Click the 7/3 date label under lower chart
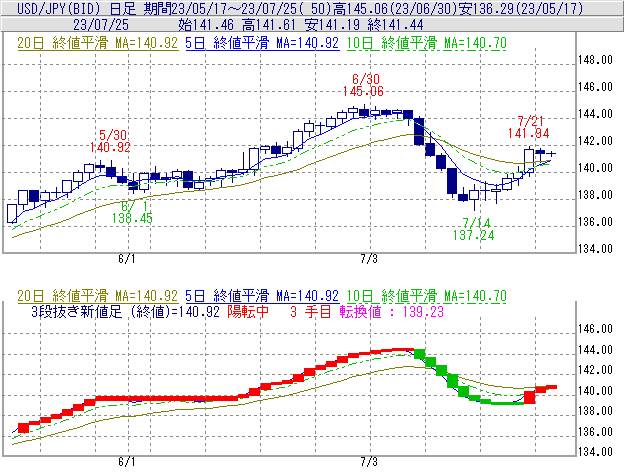The width and height of the screenshot is (624, 475). tap(369, 462)
